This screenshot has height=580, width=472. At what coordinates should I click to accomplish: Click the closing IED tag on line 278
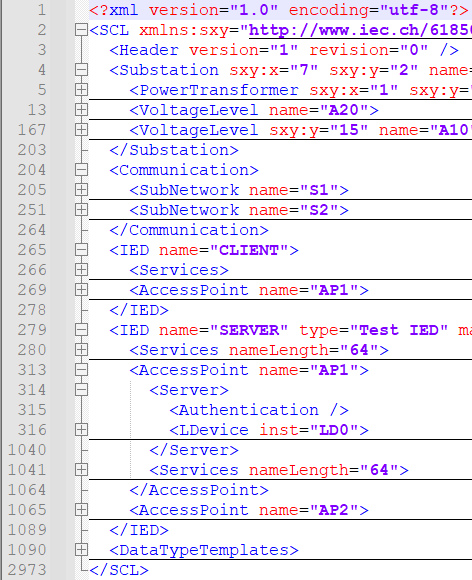click(139, 310)
